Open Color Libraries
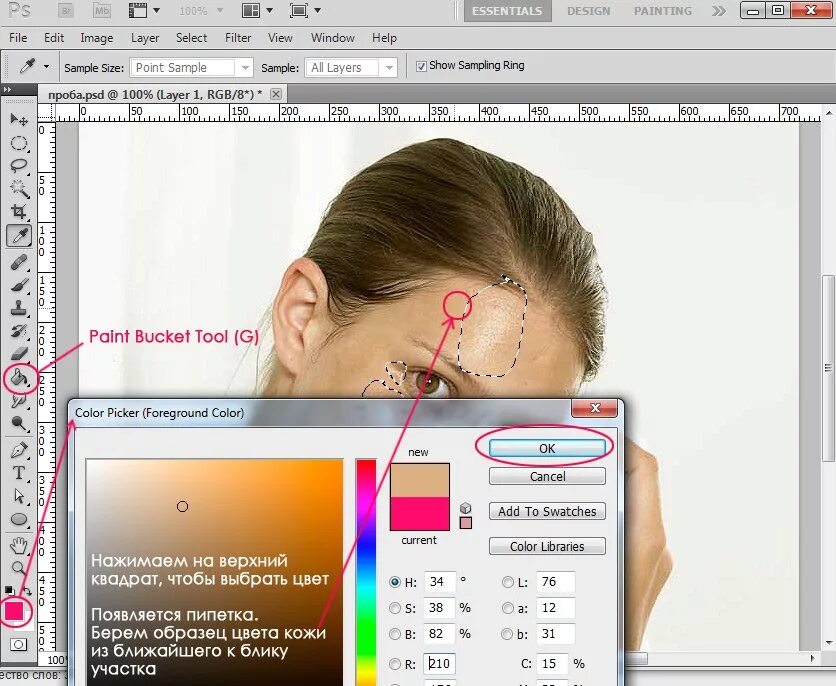 (x=547, y=546)
